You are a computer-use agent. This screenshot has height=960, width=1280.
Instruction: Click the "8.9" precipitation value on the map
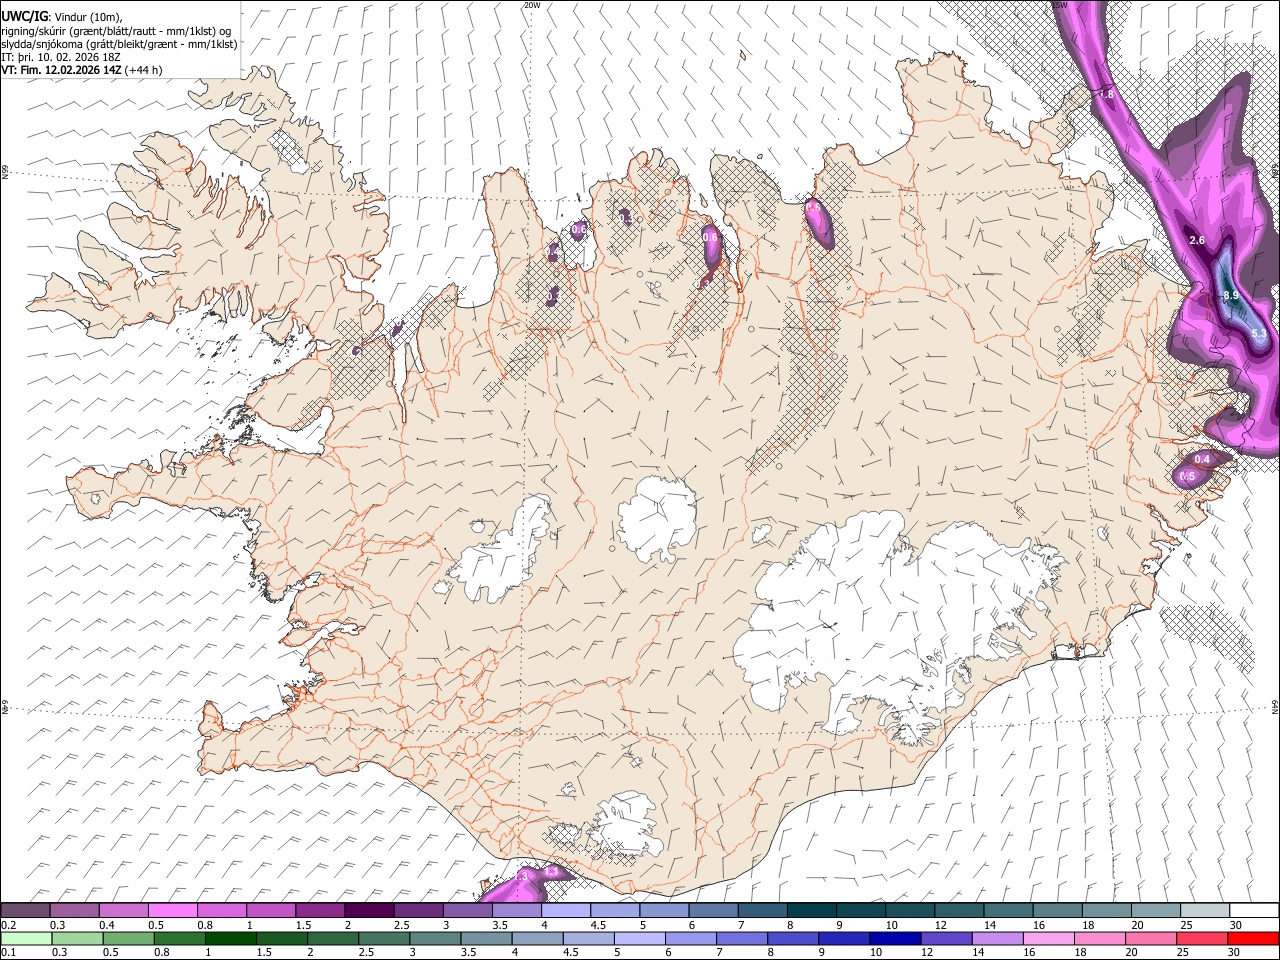pos(1230,296)
